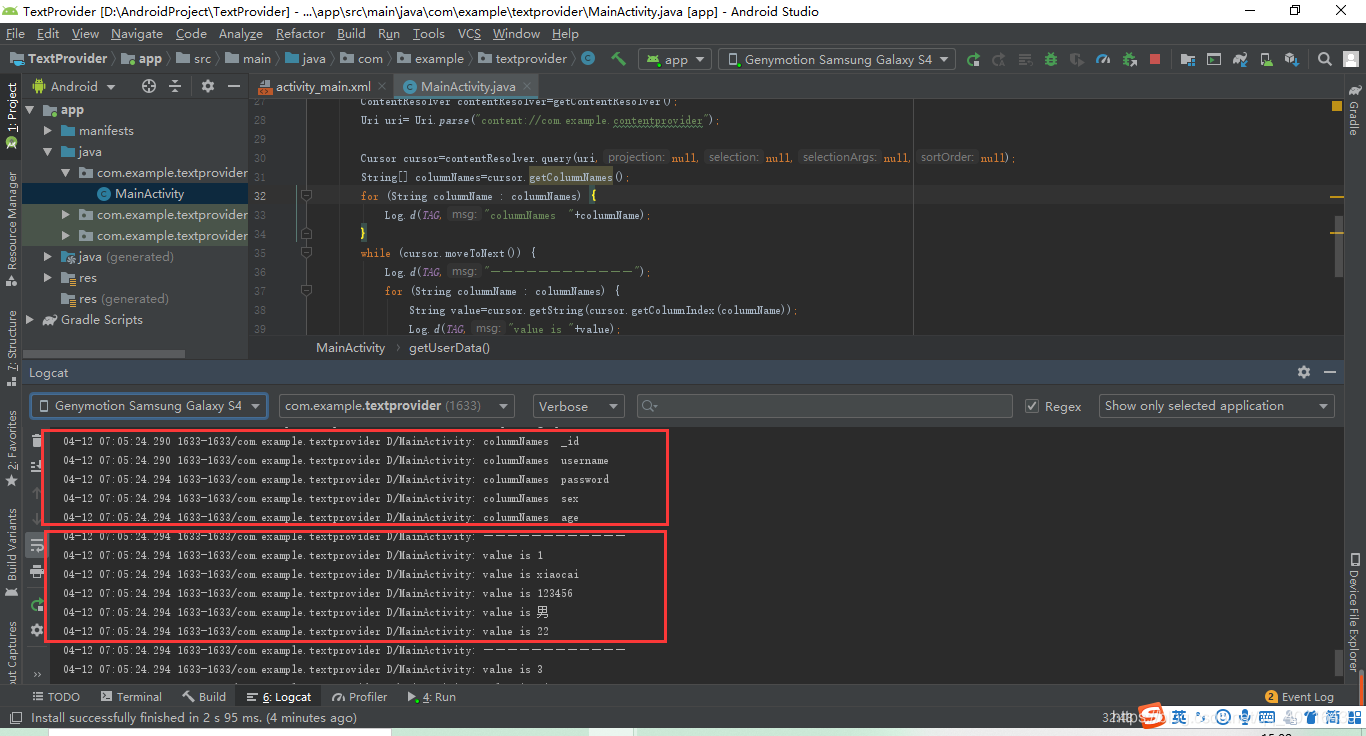This screenshot has height=736, width=1366.
Task: Click the Sogou input method icon
Action: 1153,716
